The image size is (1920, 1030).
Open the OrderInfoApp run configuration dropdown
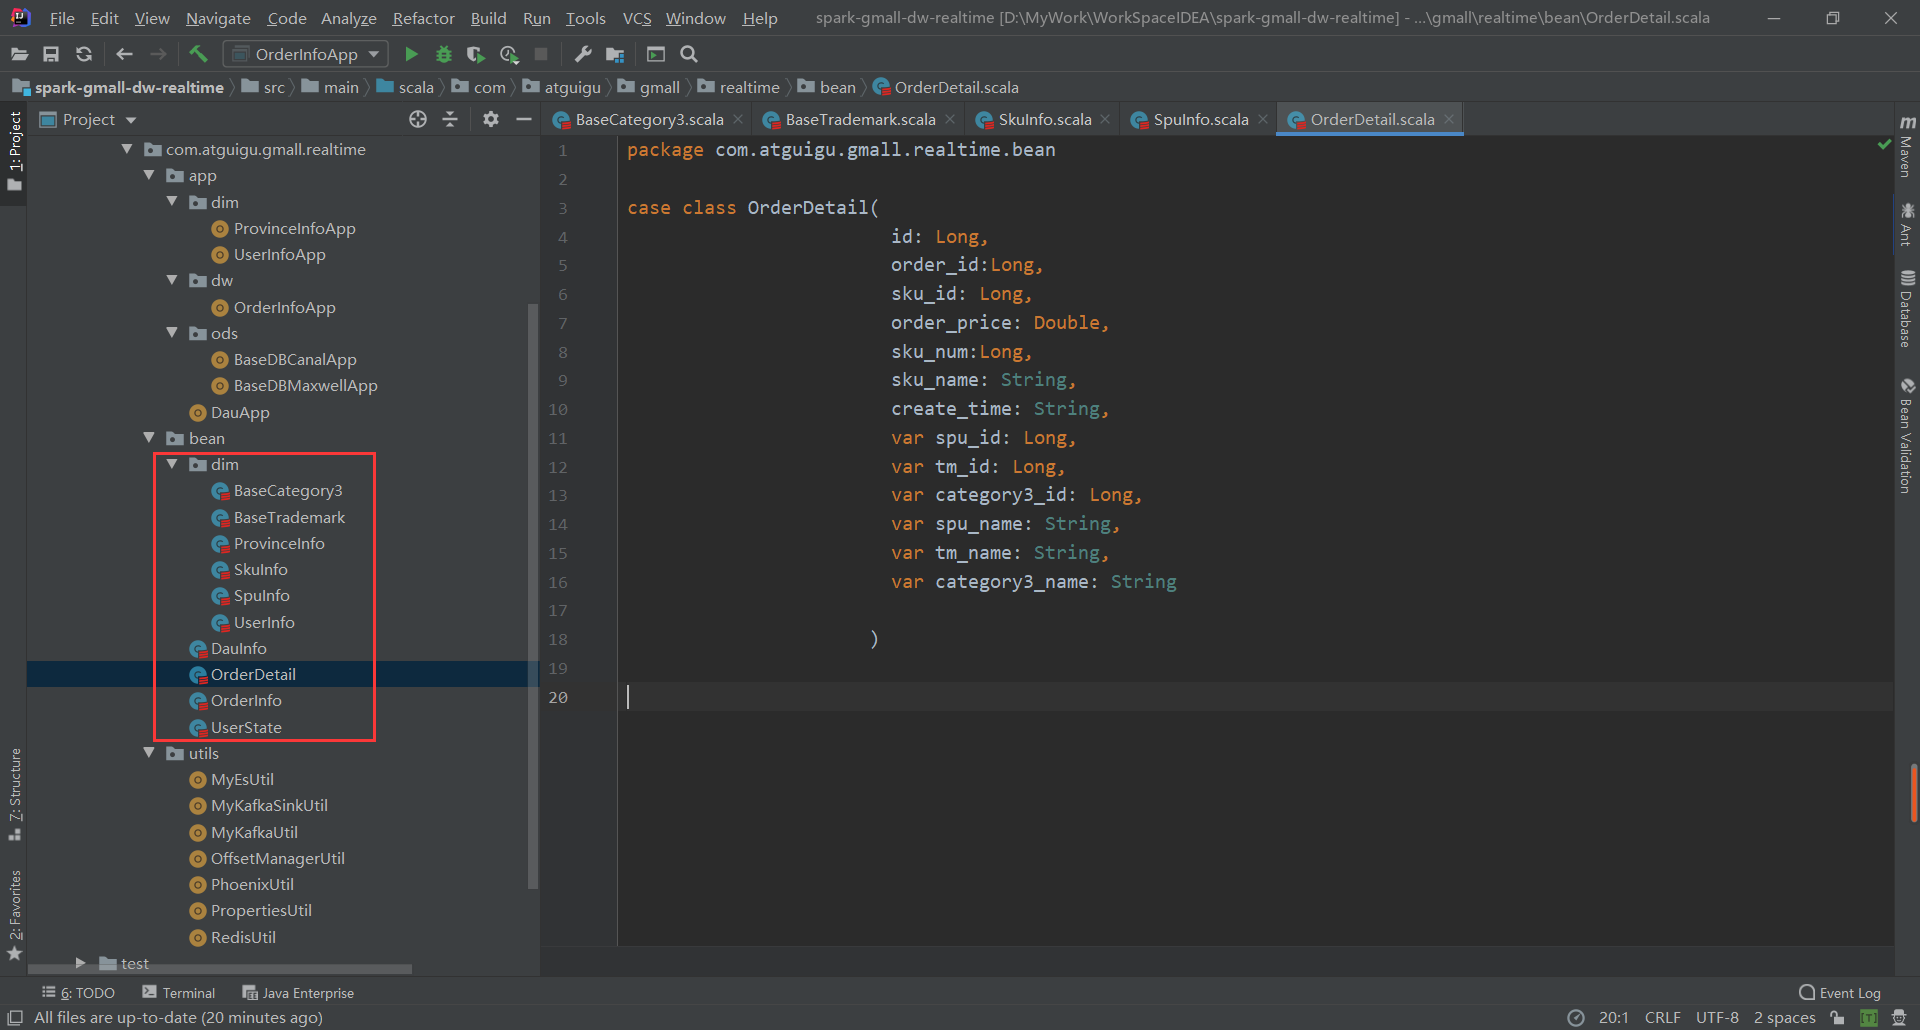pos(306,54)
